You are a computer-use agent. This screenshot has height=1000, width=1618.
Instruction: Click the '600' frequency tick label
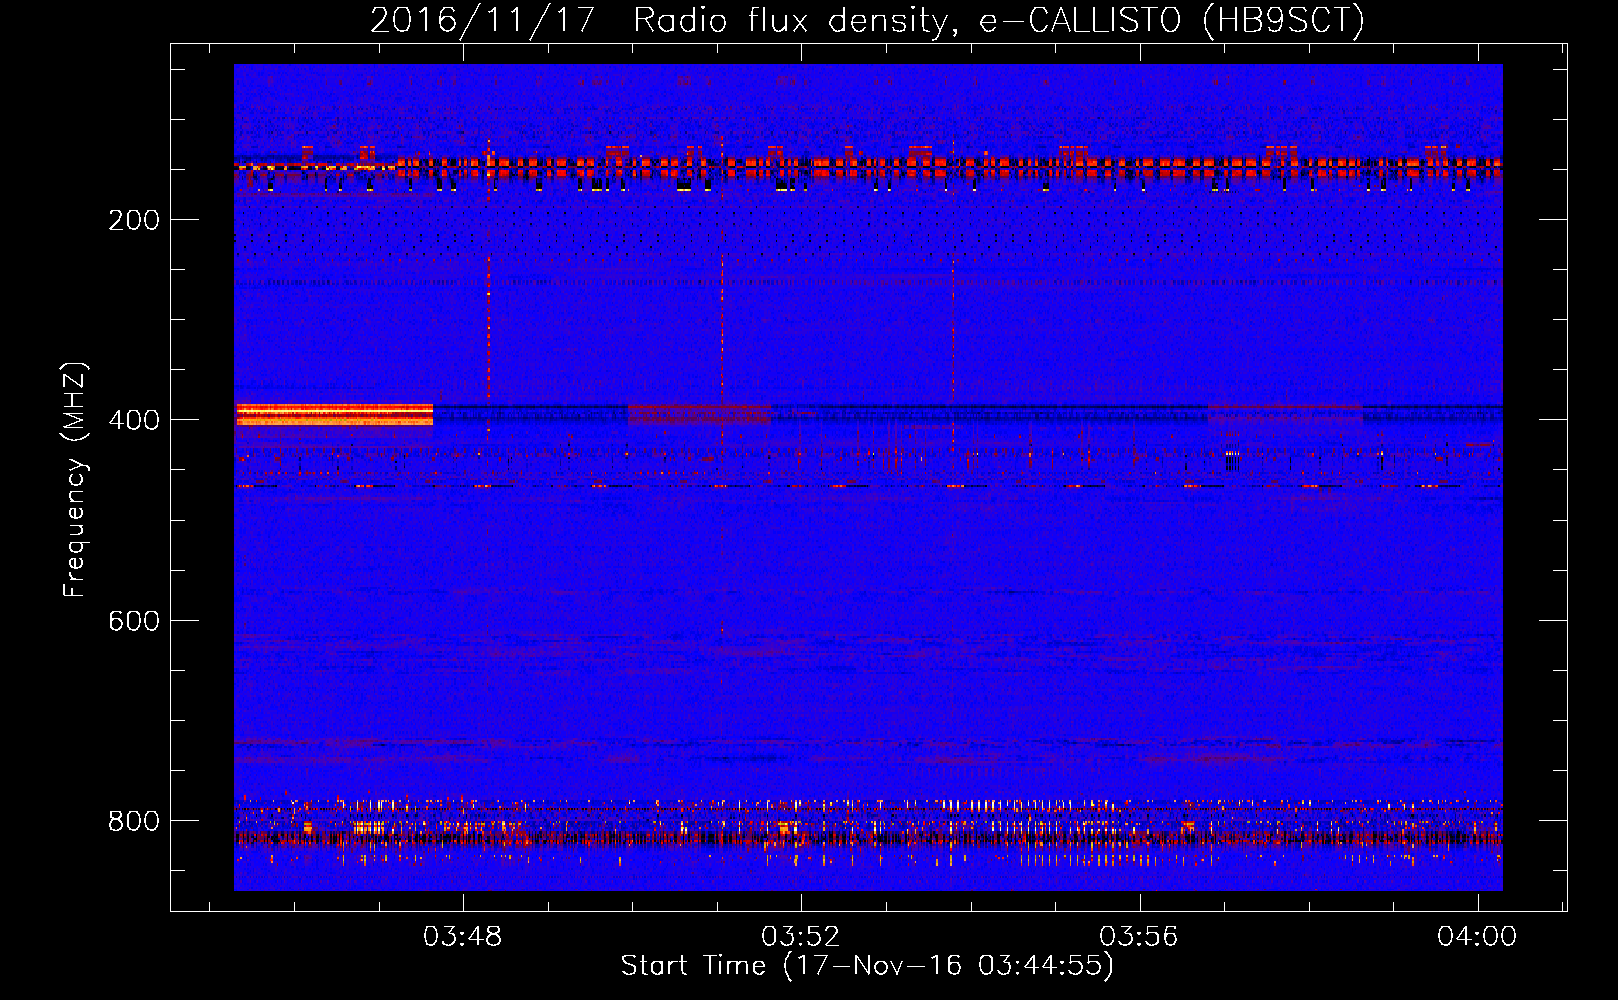tap(134, 621)
